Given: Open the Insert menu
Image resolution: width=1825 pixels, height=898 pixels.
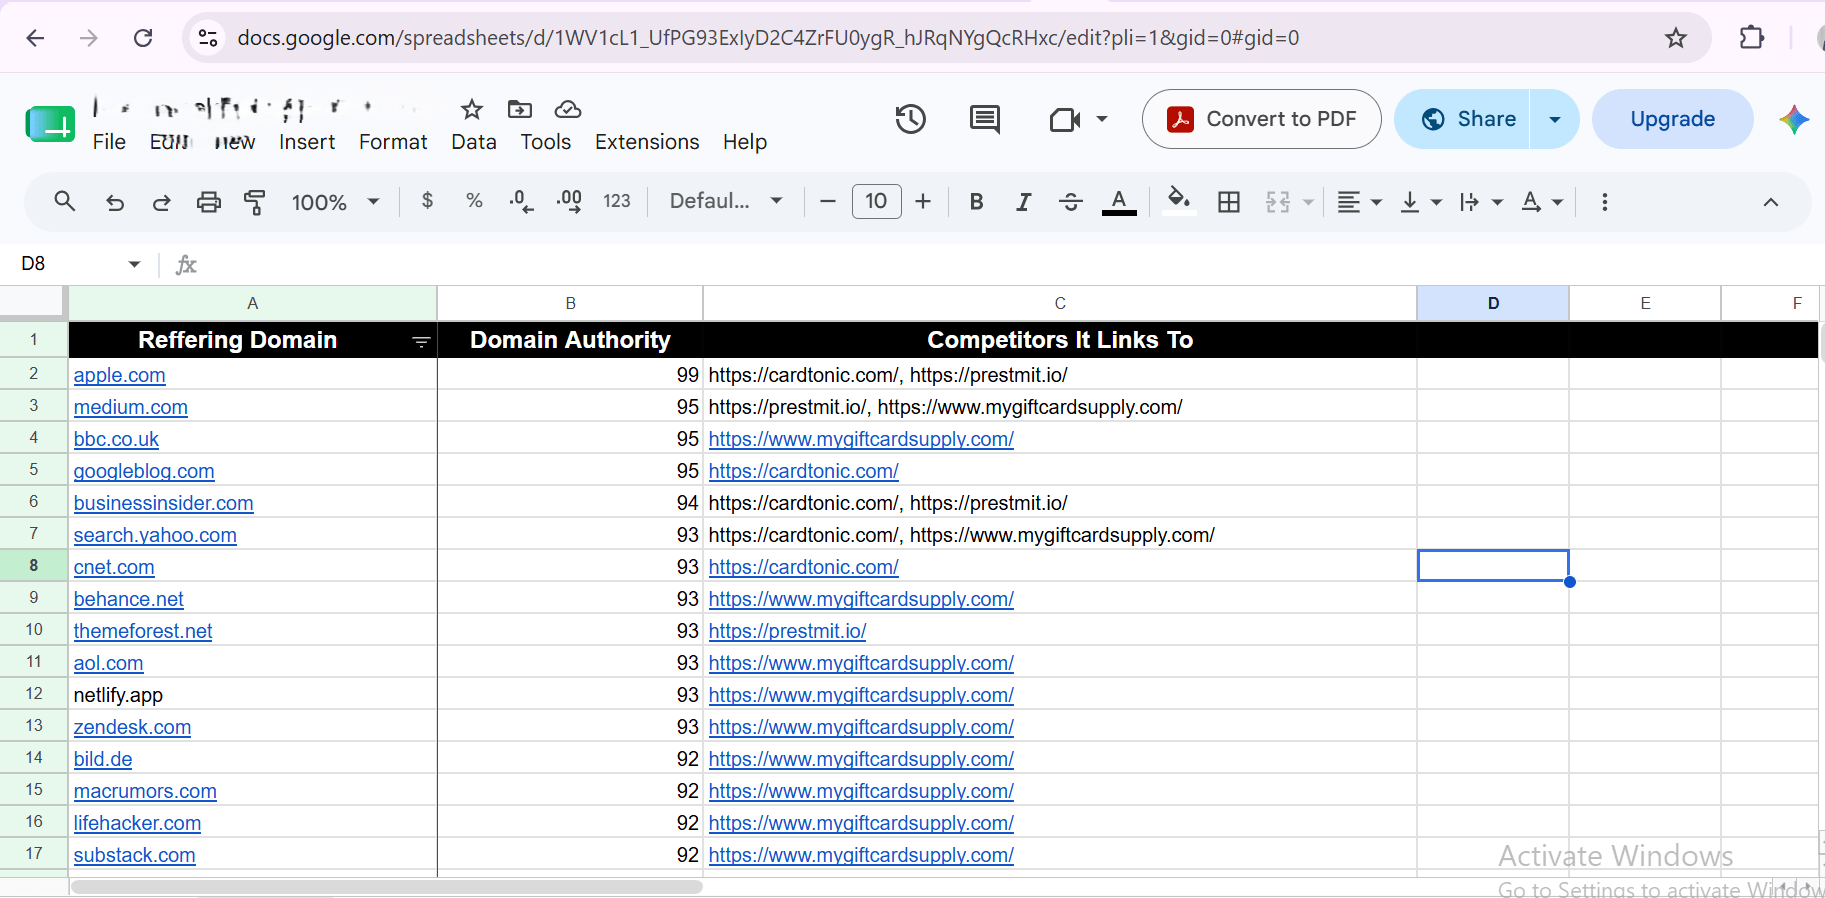Looking at the screenshot, I should pos(307,142).
